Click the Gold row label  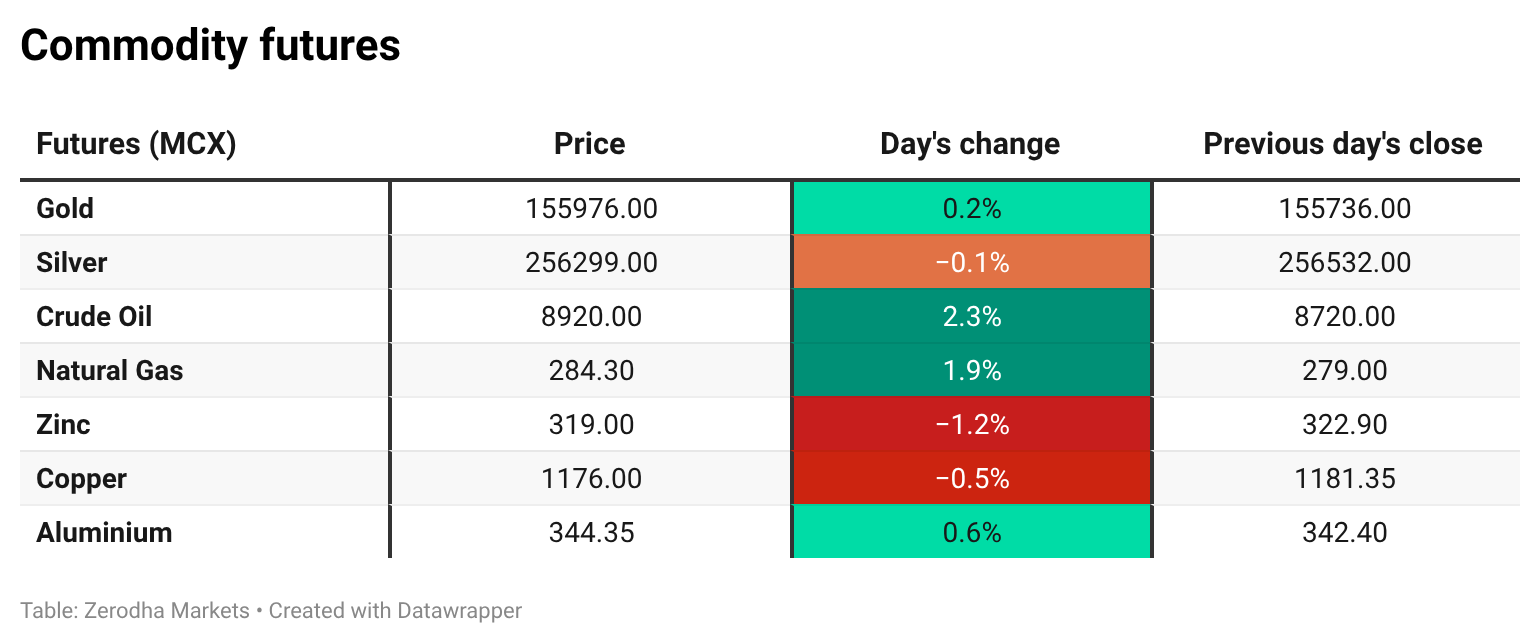click(65, 209)
